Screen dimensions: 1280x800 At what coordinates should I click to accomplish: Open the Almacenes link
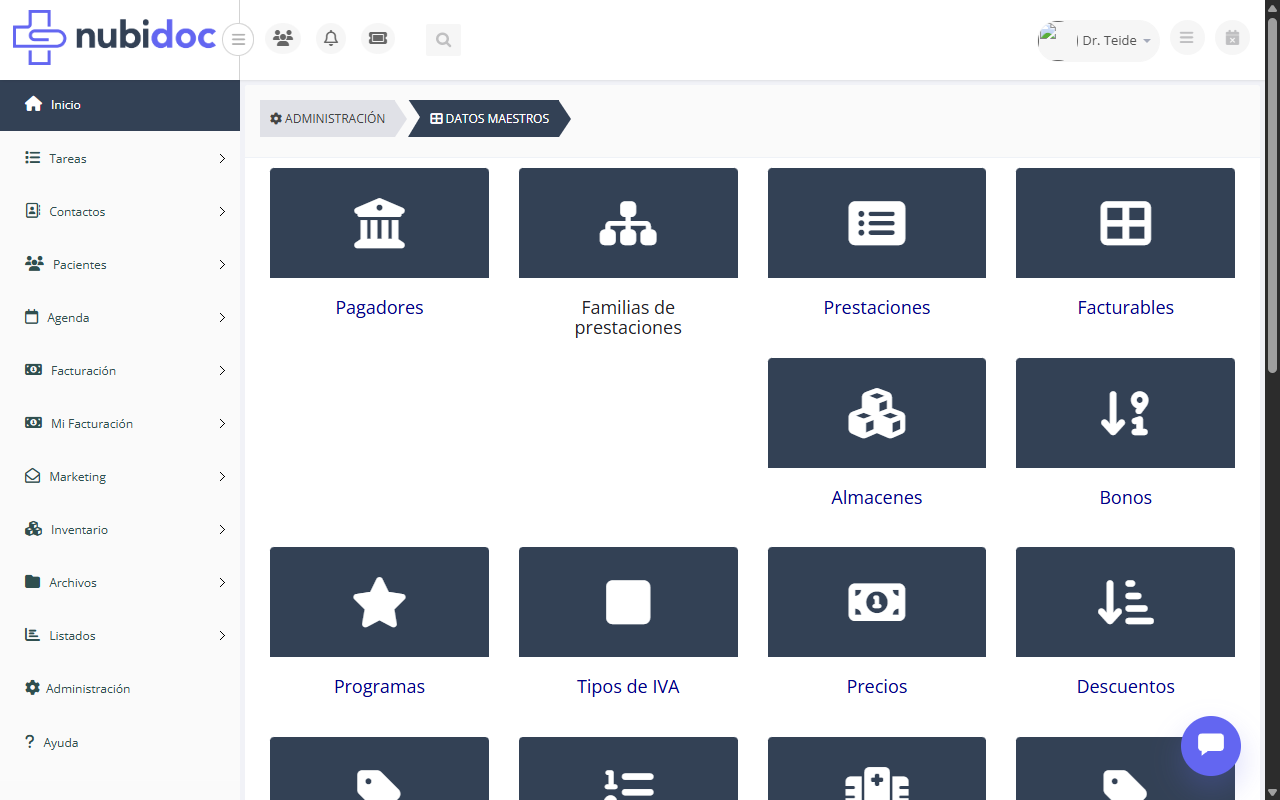(877, 498)
